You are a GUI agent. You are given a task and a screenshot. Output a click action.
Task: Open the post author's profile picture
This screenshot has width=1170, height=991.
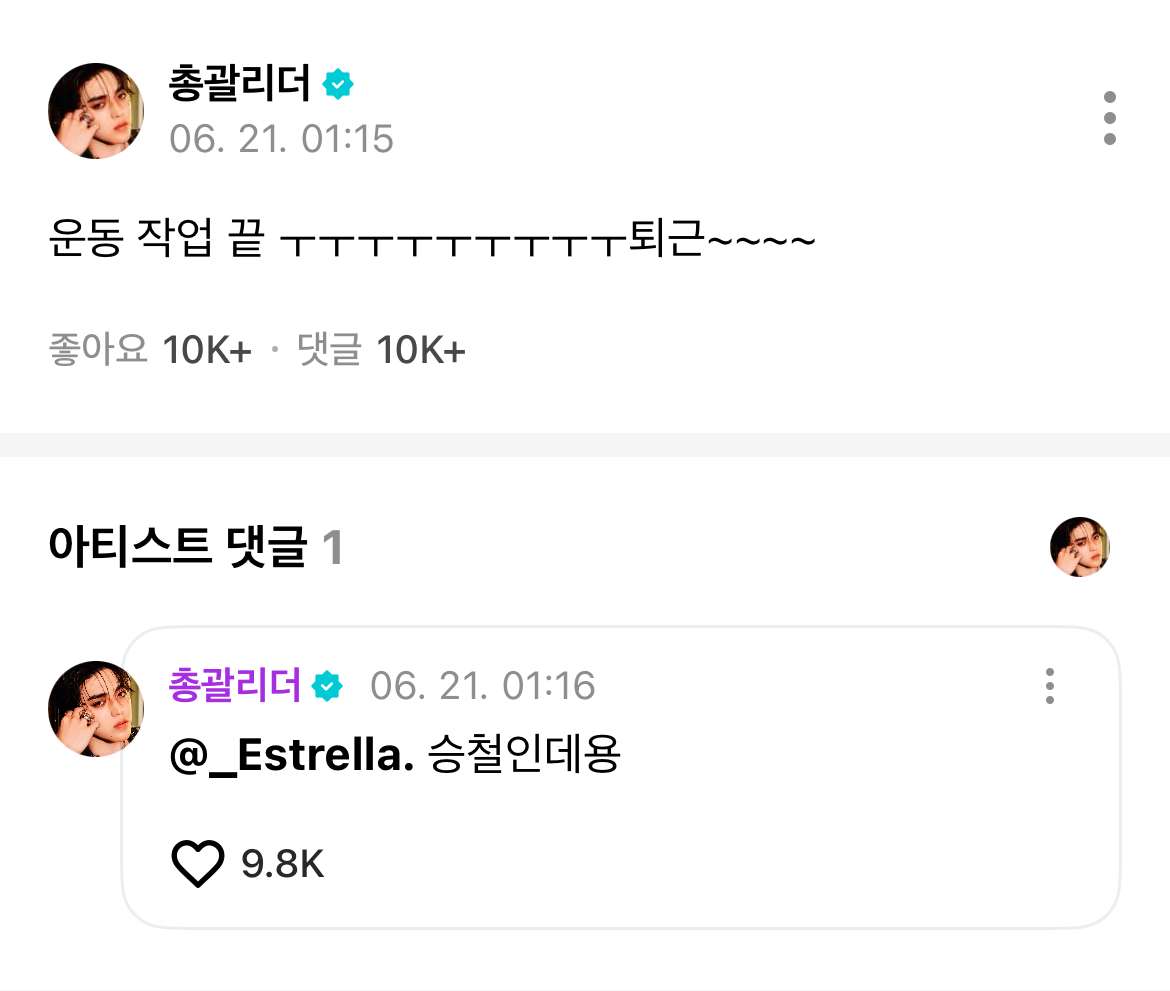96,111
